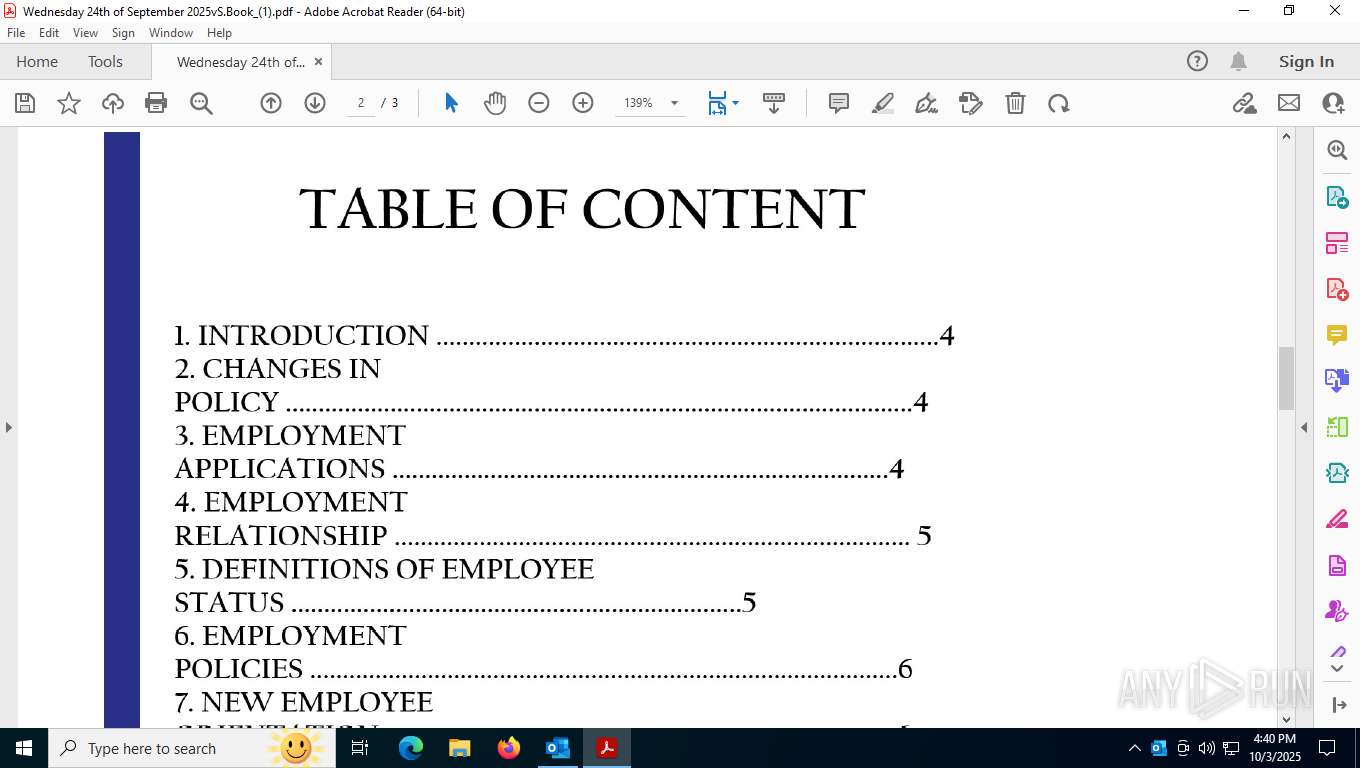
Task: Delete with the trash can icon
Action: click(1015, 103)
